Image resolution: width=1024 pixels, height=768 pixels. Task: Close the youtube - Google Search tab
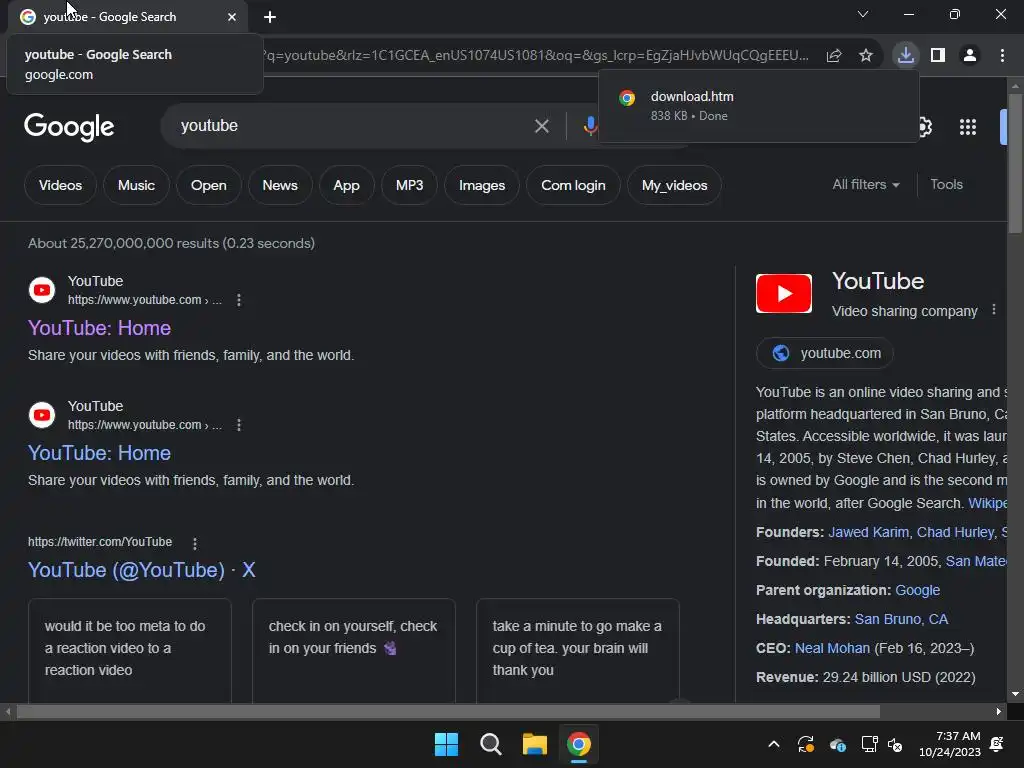[x=232, y=17]
